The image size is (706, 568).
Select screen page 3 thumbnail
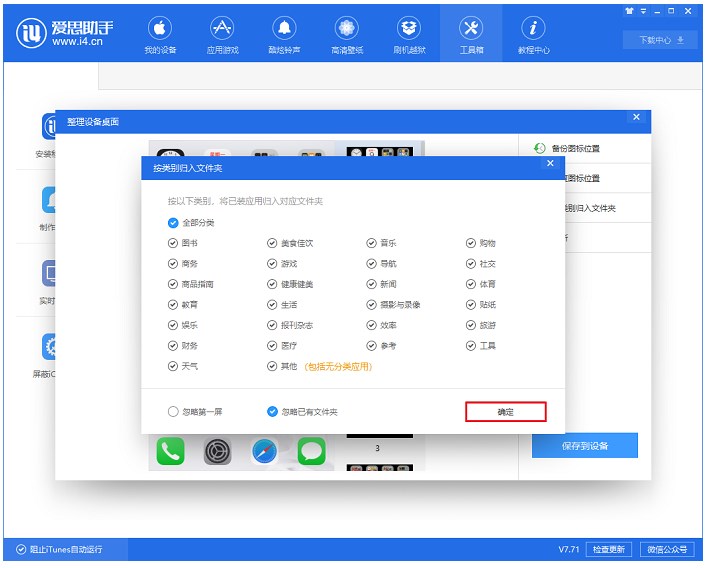[x=380, y=436]
